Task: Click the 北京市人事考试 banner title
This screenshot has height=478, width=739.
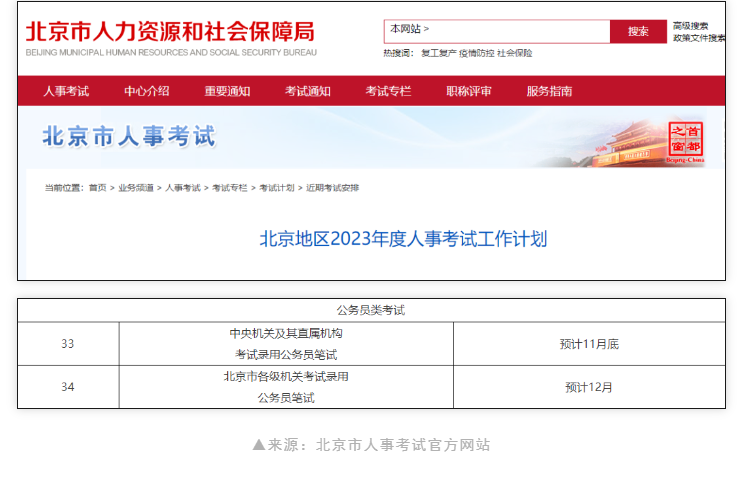Action: click(x=129, y=136)
